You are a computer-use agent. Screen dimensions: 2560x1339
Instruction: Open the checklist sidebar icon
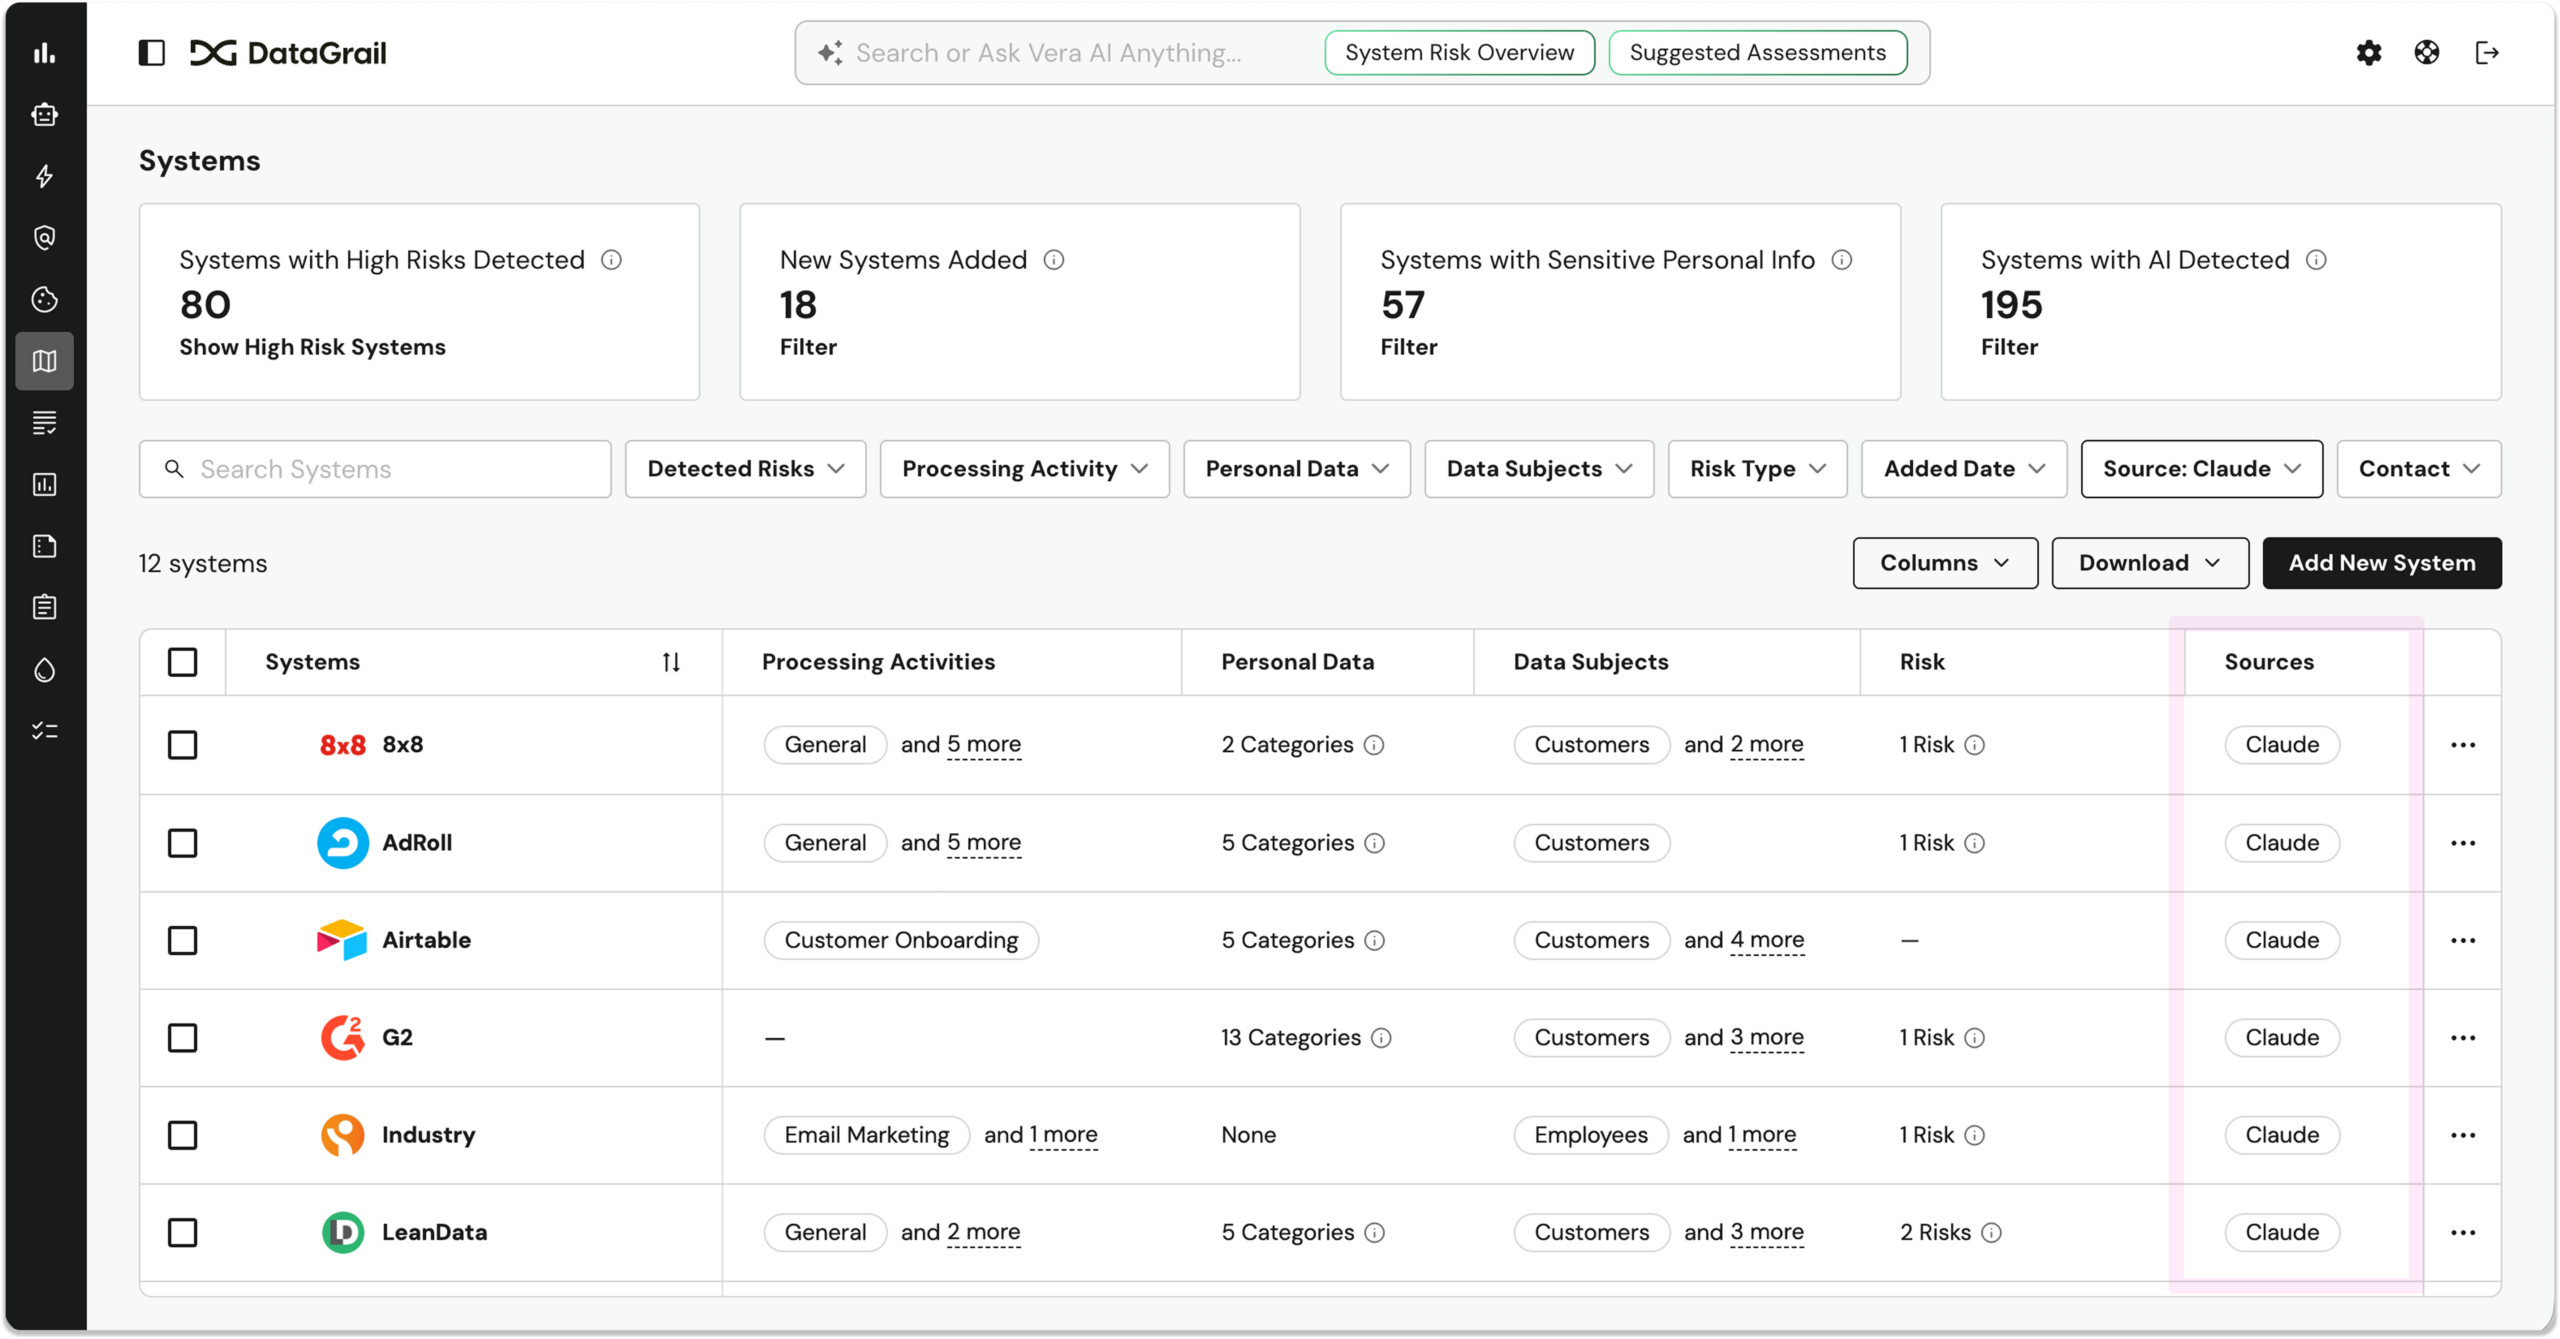(44, 731)
